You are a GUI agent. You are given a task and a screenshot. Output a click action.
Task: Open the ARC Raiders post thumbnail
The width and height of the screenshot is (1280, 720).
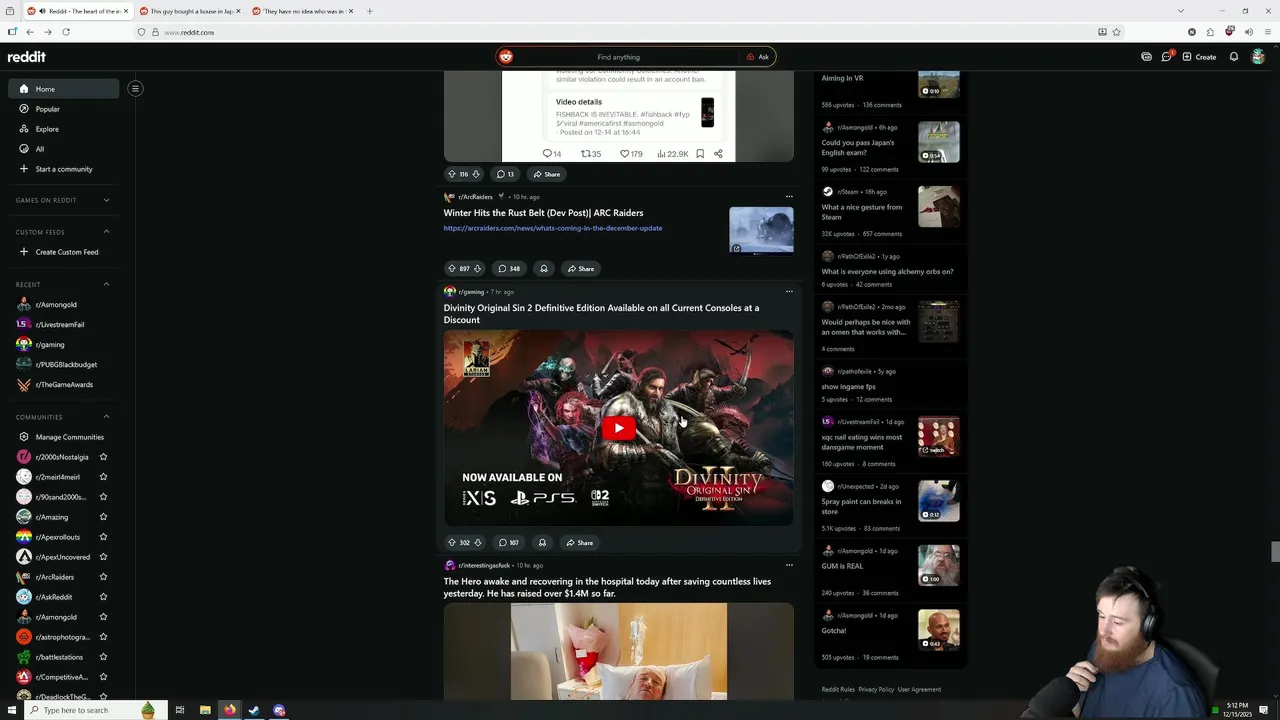[x=761, y=231]
